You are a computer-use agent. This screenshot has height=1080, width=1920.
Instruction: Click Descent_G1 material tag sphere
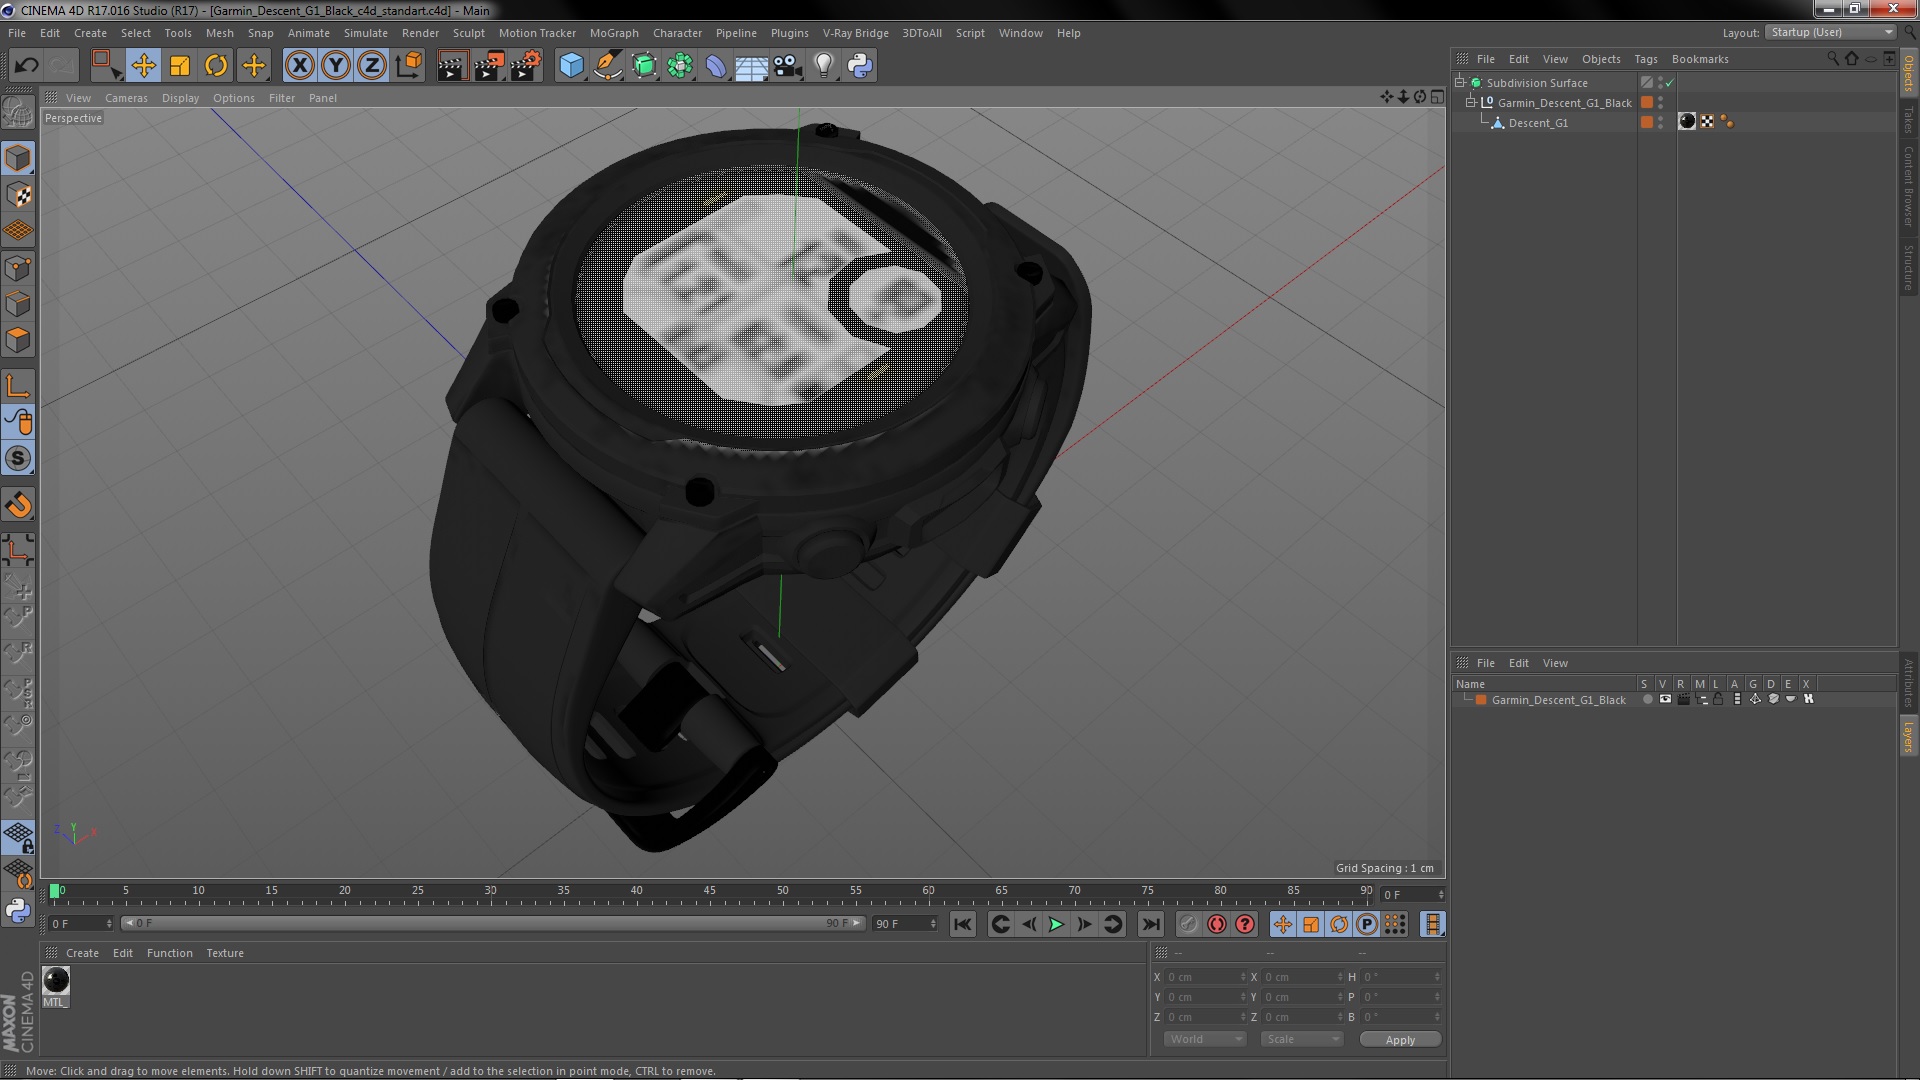pyautogui.click(x=1687, y=122)
